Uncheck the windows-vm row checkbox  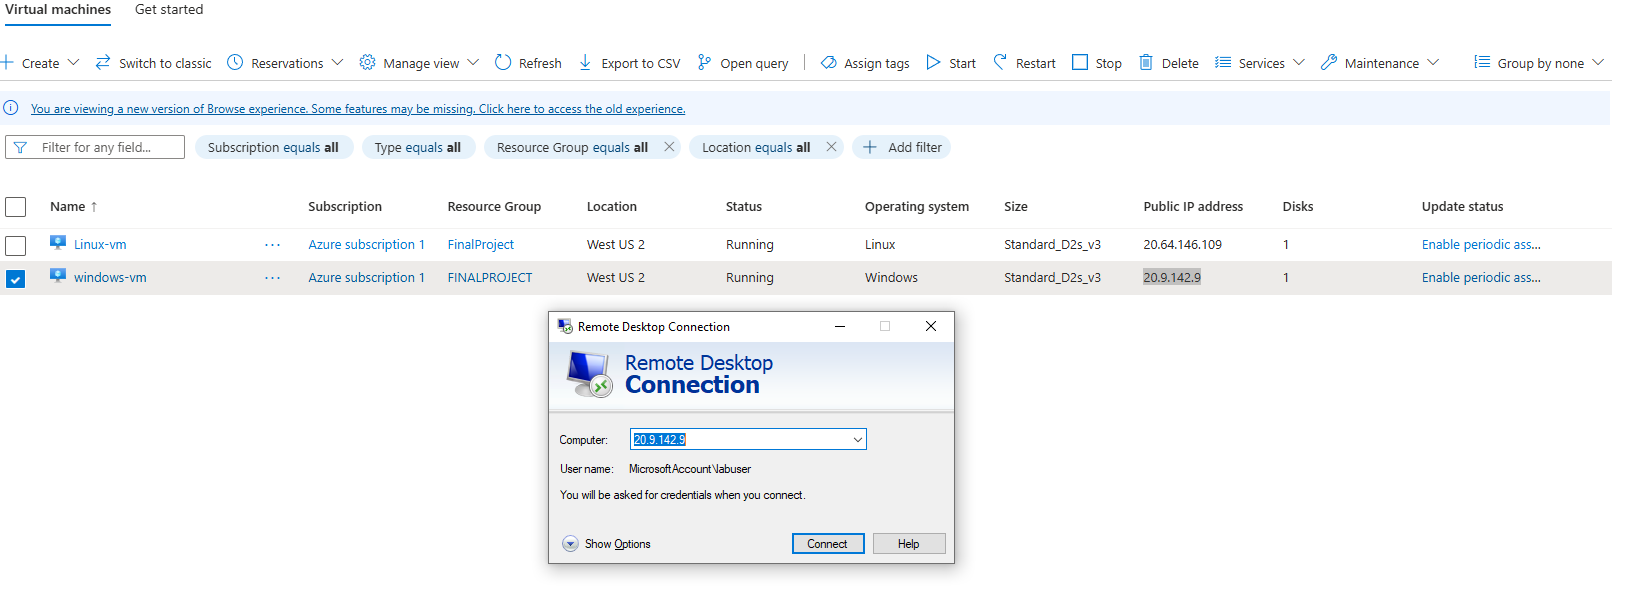[x=15, y=279]
